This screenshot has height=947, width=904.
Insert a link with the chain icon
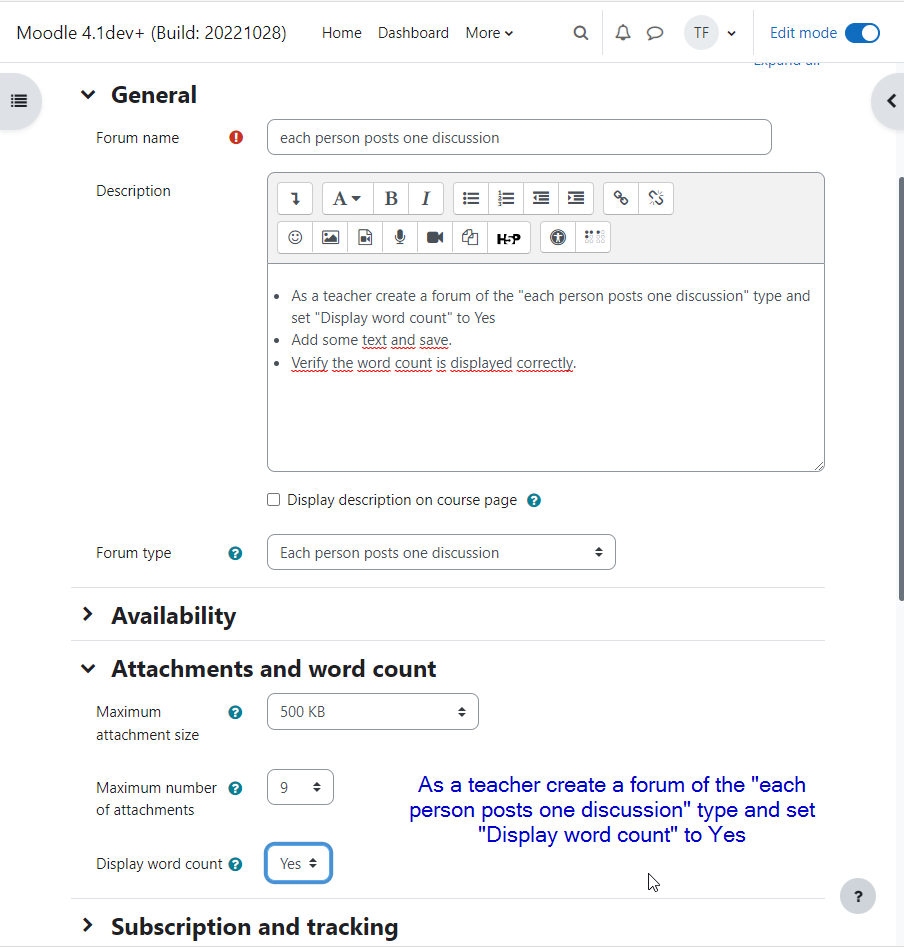click(620, 198)
